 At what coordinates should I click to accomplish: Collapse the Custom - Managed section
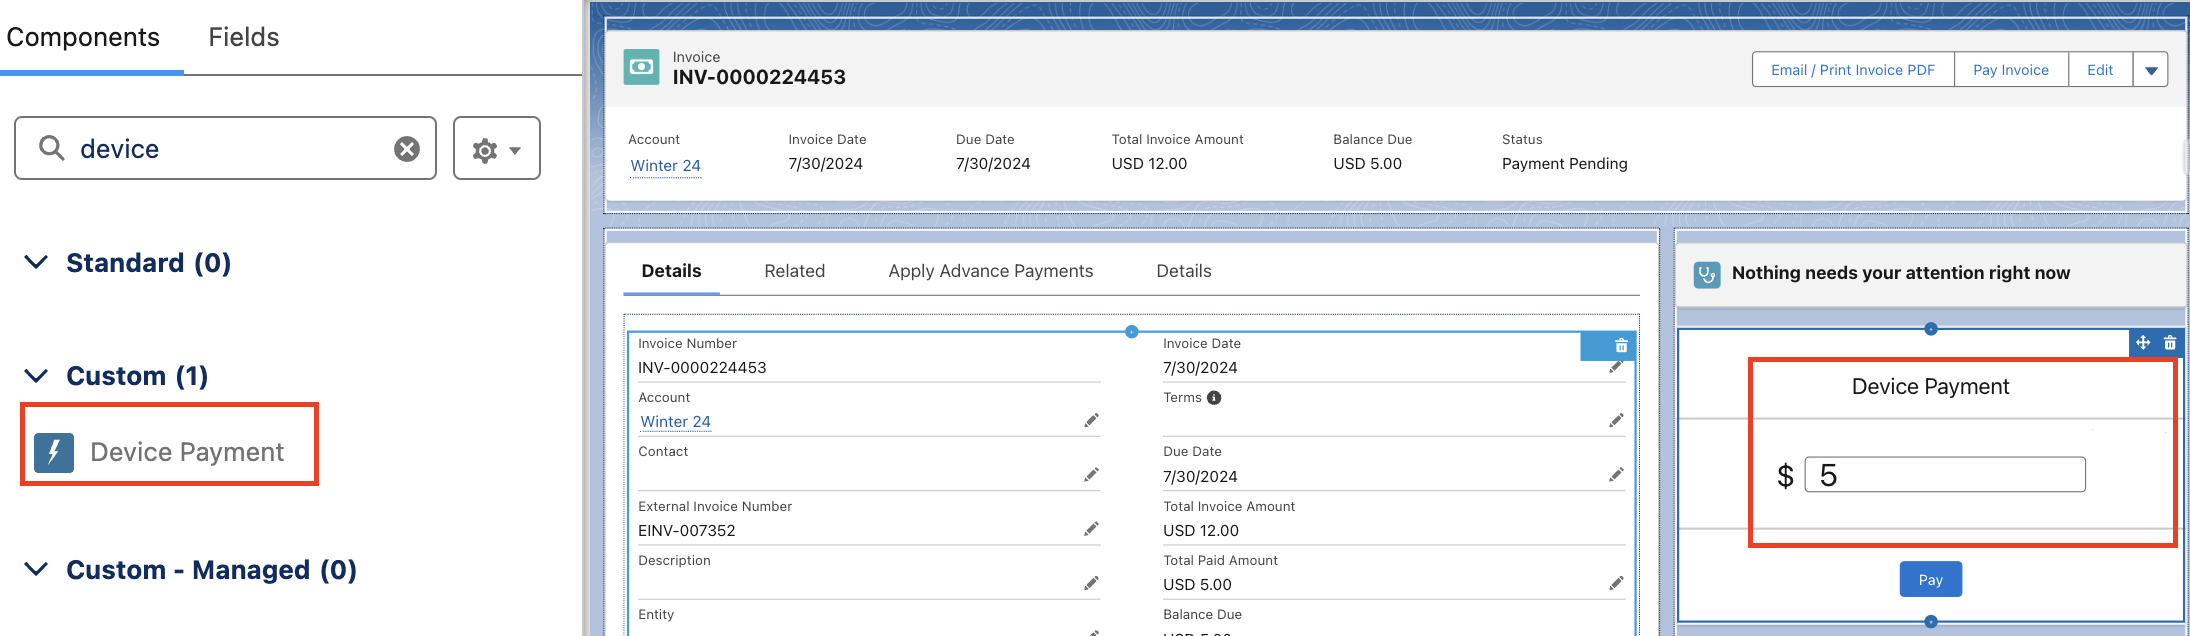click(x=36, y=570)
